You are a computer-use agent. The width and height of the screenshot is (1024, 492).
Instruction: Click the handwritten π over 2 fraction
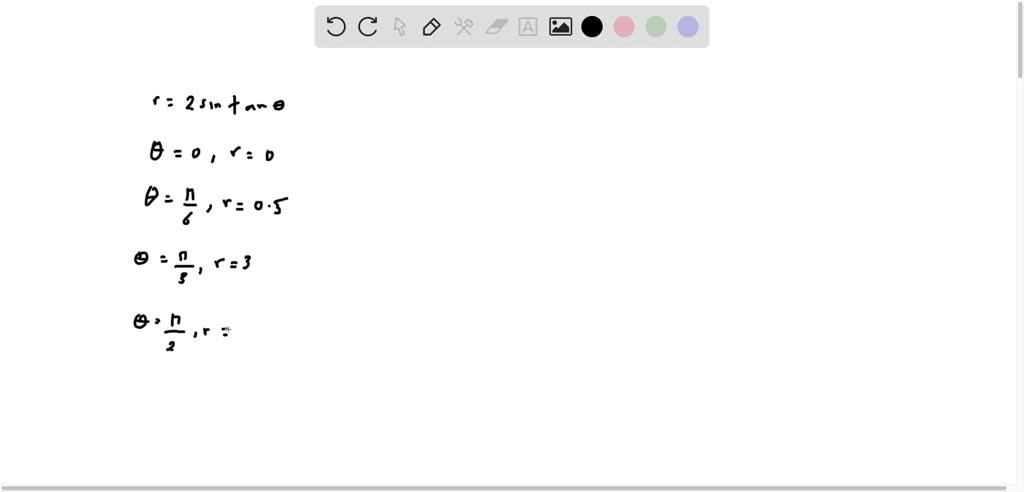click(173, 333)
